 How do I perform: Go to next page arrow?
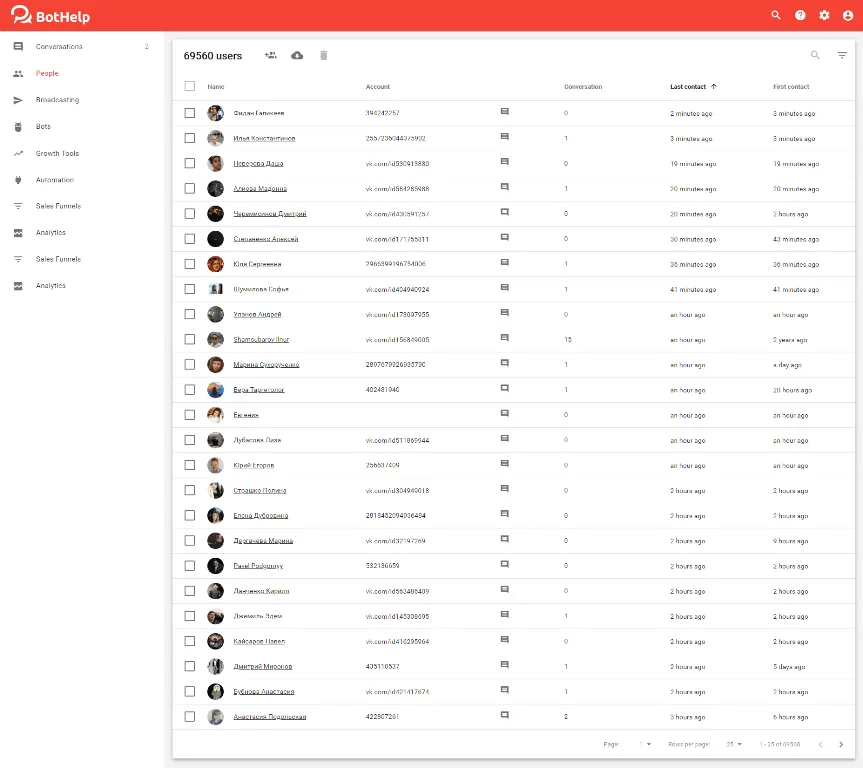point(840,744)
